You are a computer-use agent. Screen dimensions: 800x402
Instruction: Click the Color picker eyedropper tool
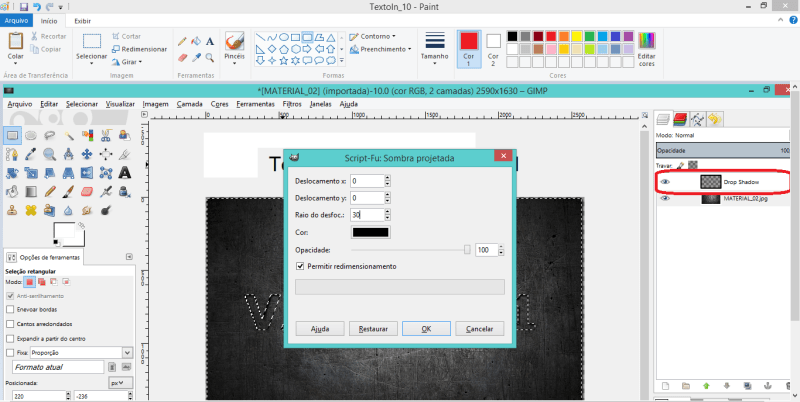[196, 57]
